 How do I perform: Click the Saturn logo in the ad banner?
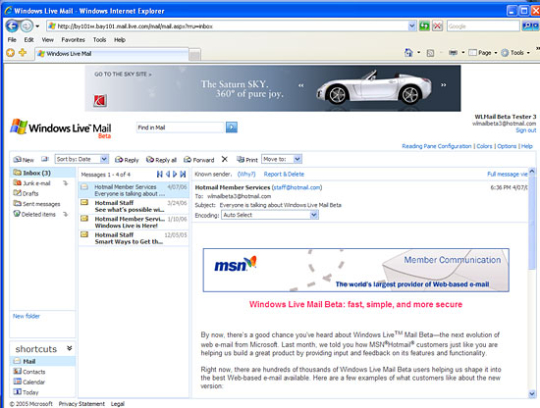(100, 101)
